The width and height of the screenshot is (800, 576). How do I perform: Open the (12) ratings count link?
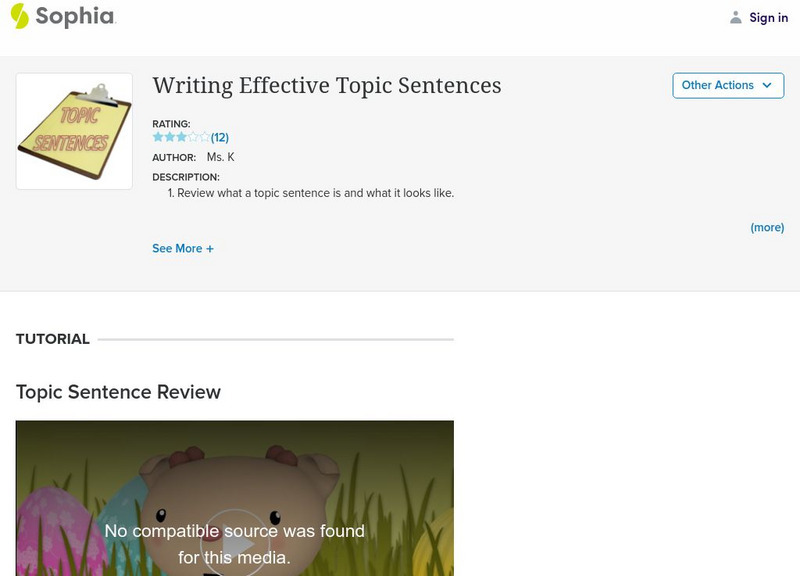point(220,137)
